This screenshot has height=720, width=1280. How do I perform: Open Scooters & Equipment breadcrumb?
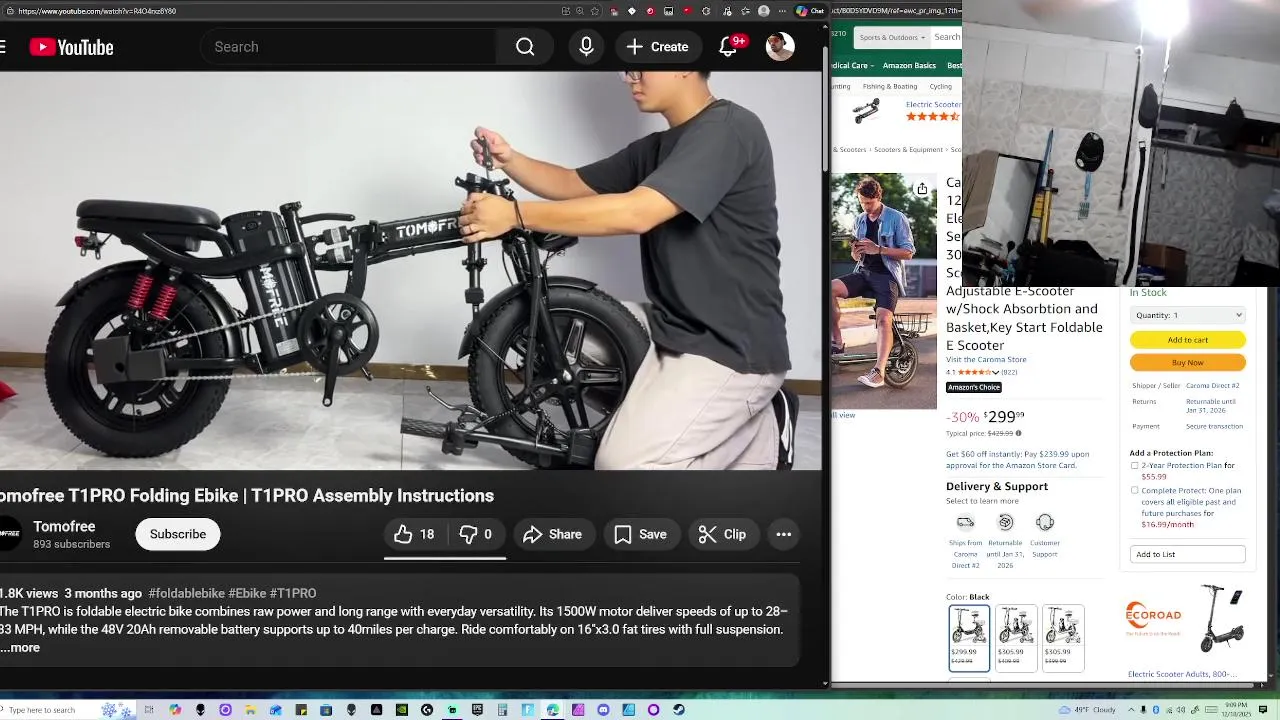908,150
